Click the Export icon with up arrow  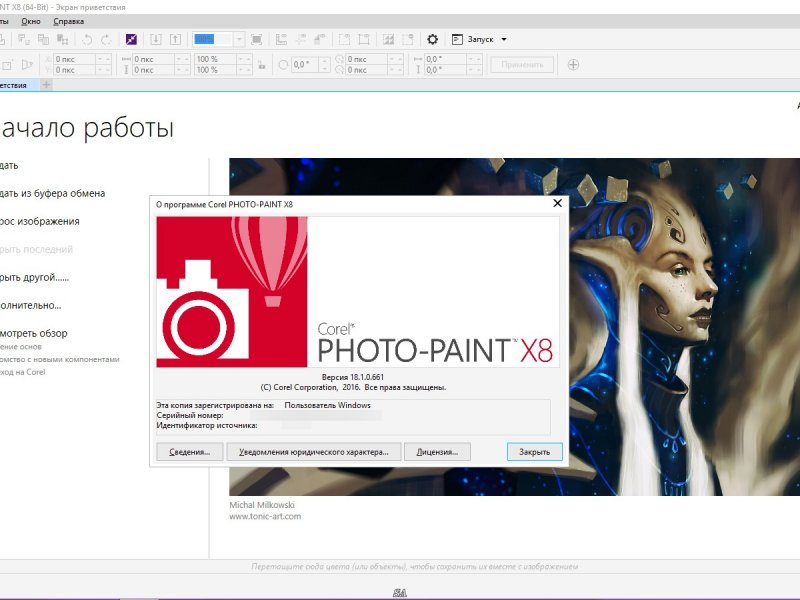pyautogui.click(x=175, y=39)
